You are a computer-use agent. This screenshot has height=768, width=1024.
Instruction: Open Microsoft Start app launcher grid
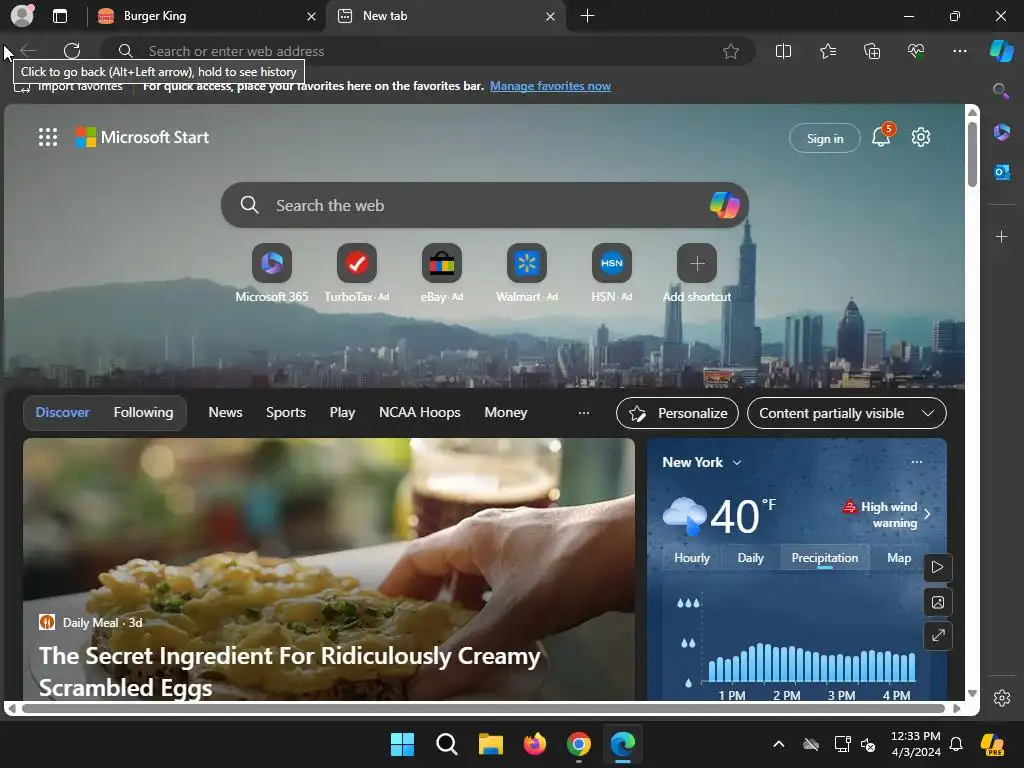click(x=48, y=137)
